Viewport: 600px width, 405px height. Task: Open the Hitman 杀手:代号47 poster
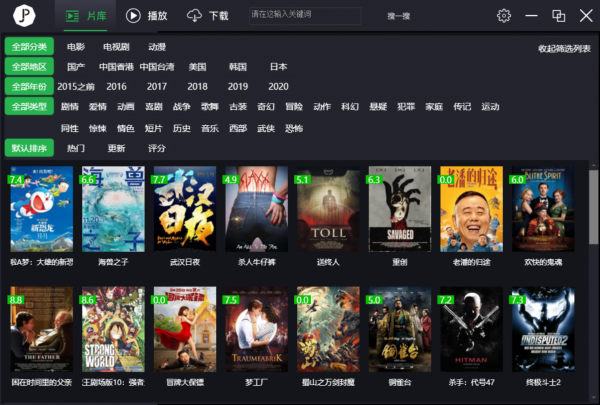pyautogui.click(x=471, y=329)
